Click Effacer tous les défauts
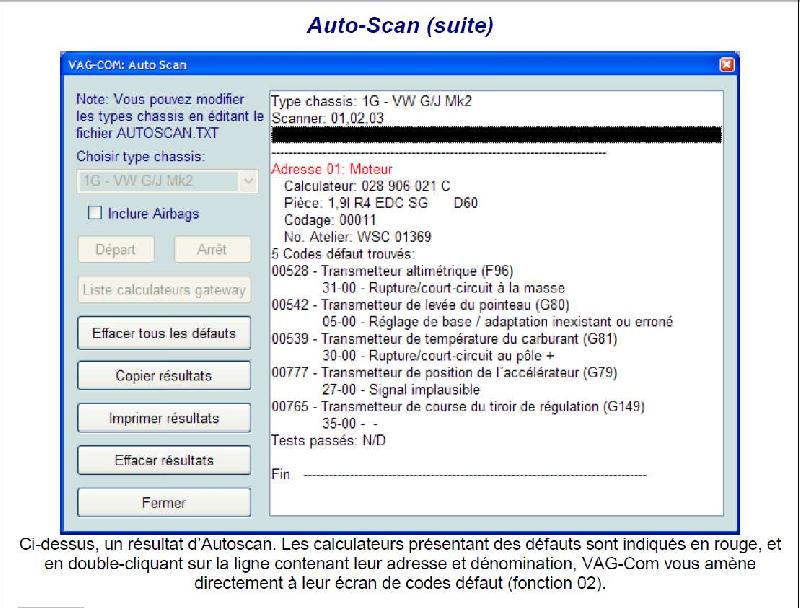800x608 pixels. [x=164, y=333]
